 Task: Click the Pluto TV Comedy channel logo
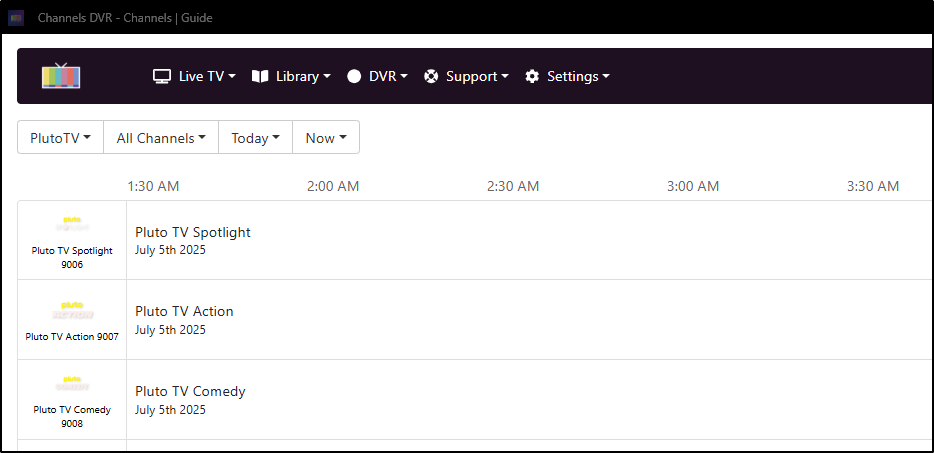(x=72, y=384)
